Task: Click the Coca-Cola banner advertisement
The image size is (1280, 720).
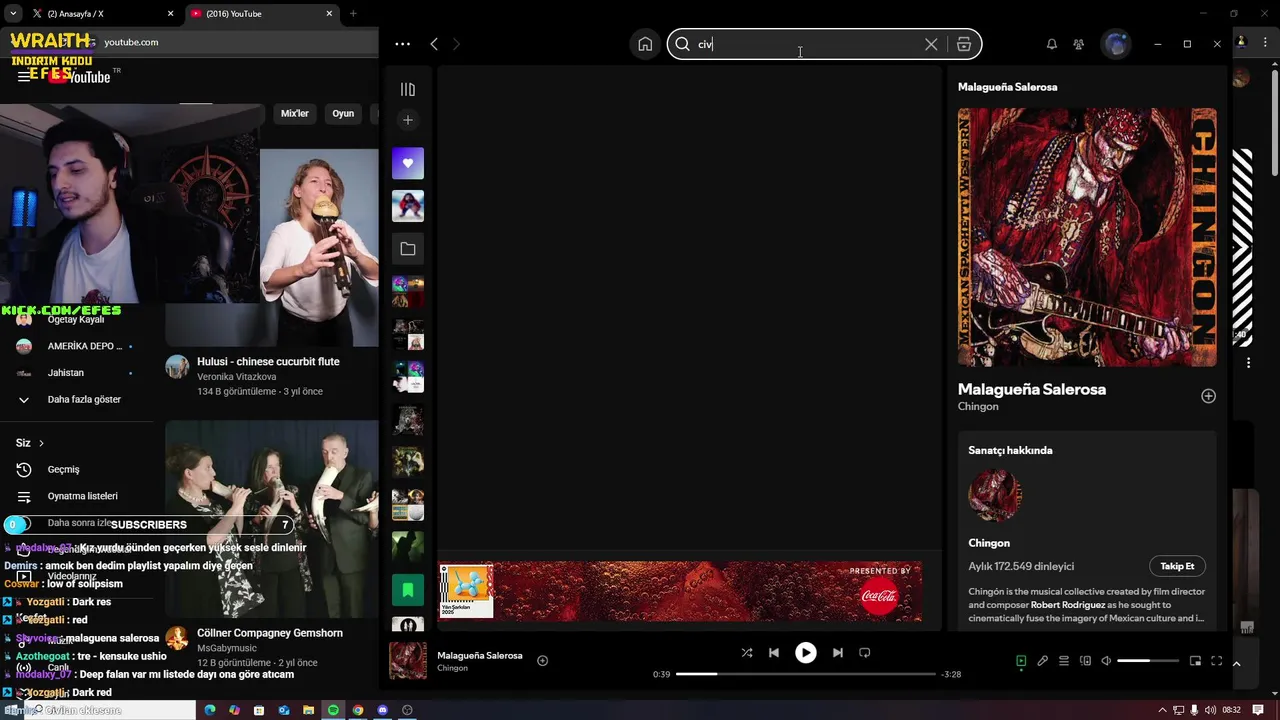Action: (680, 592)
